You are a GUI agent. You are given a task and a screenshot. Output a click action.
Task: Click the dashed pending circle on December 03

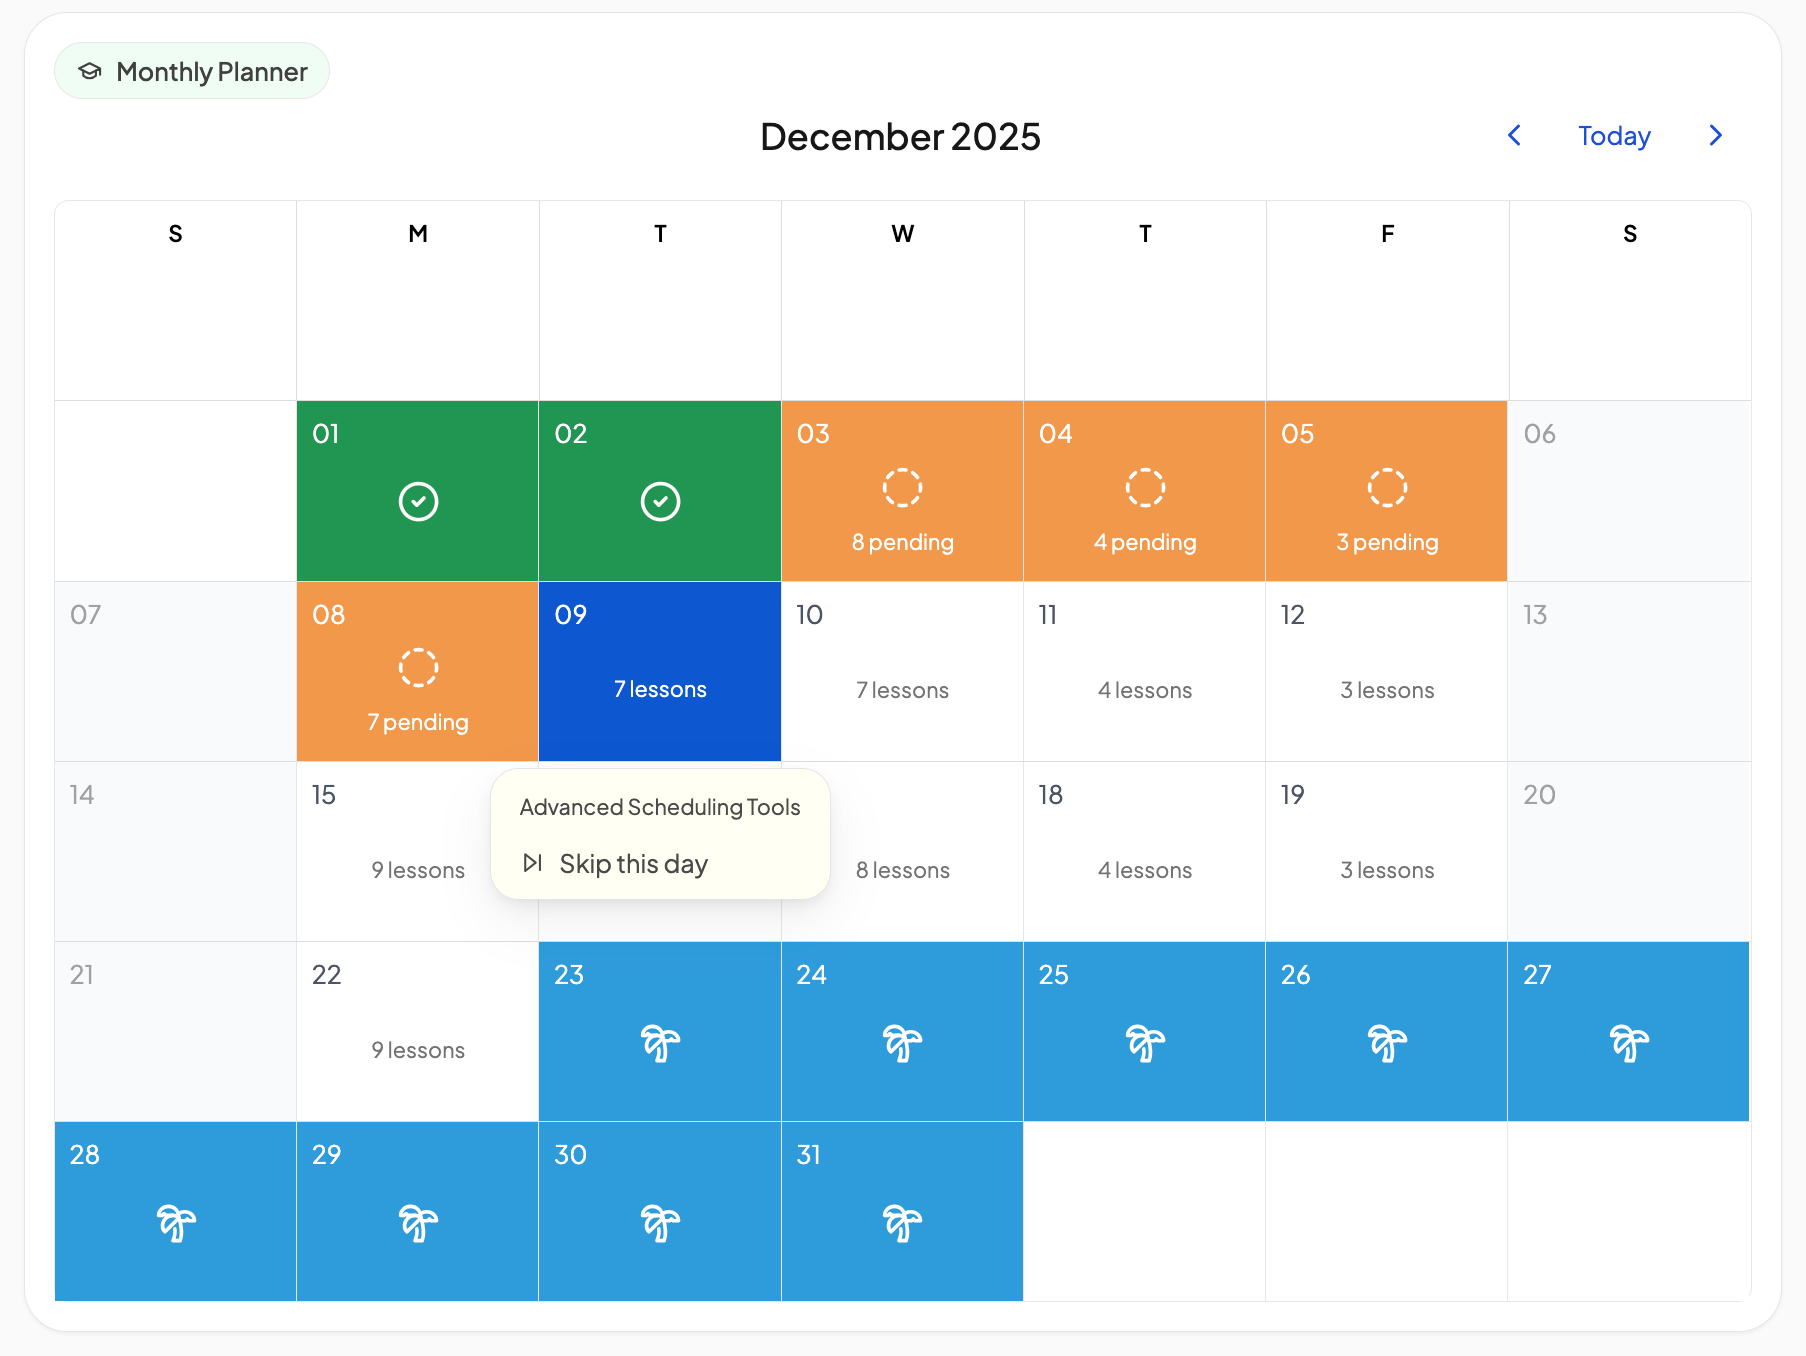pyautogui.click(x=902, y=487)
